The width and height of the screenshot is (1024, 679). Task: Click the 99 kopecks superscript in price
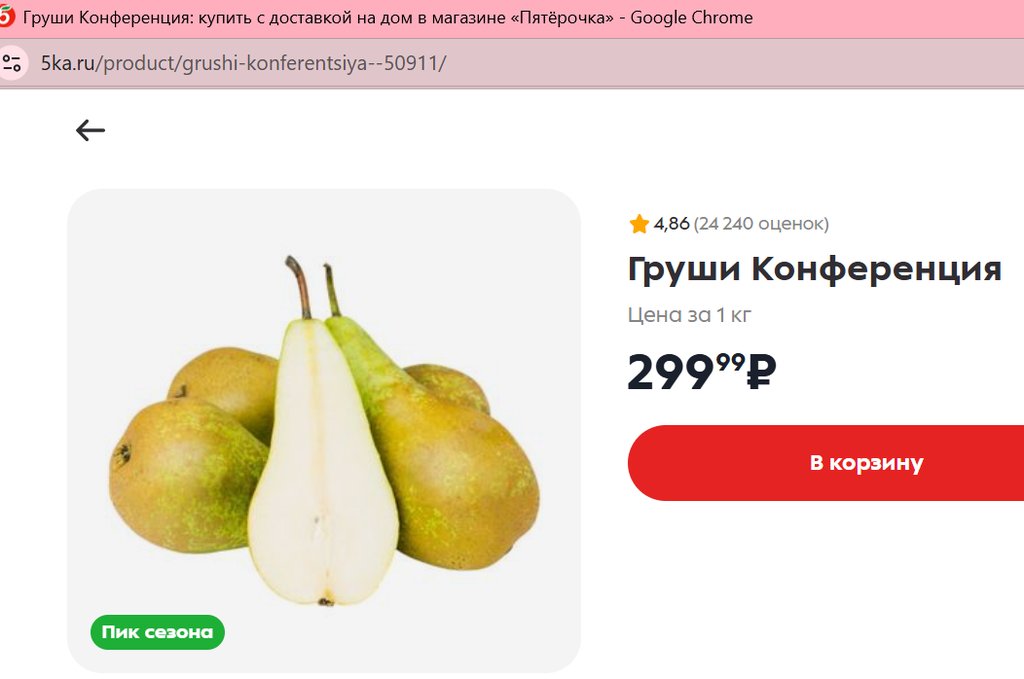click(731, 361)
